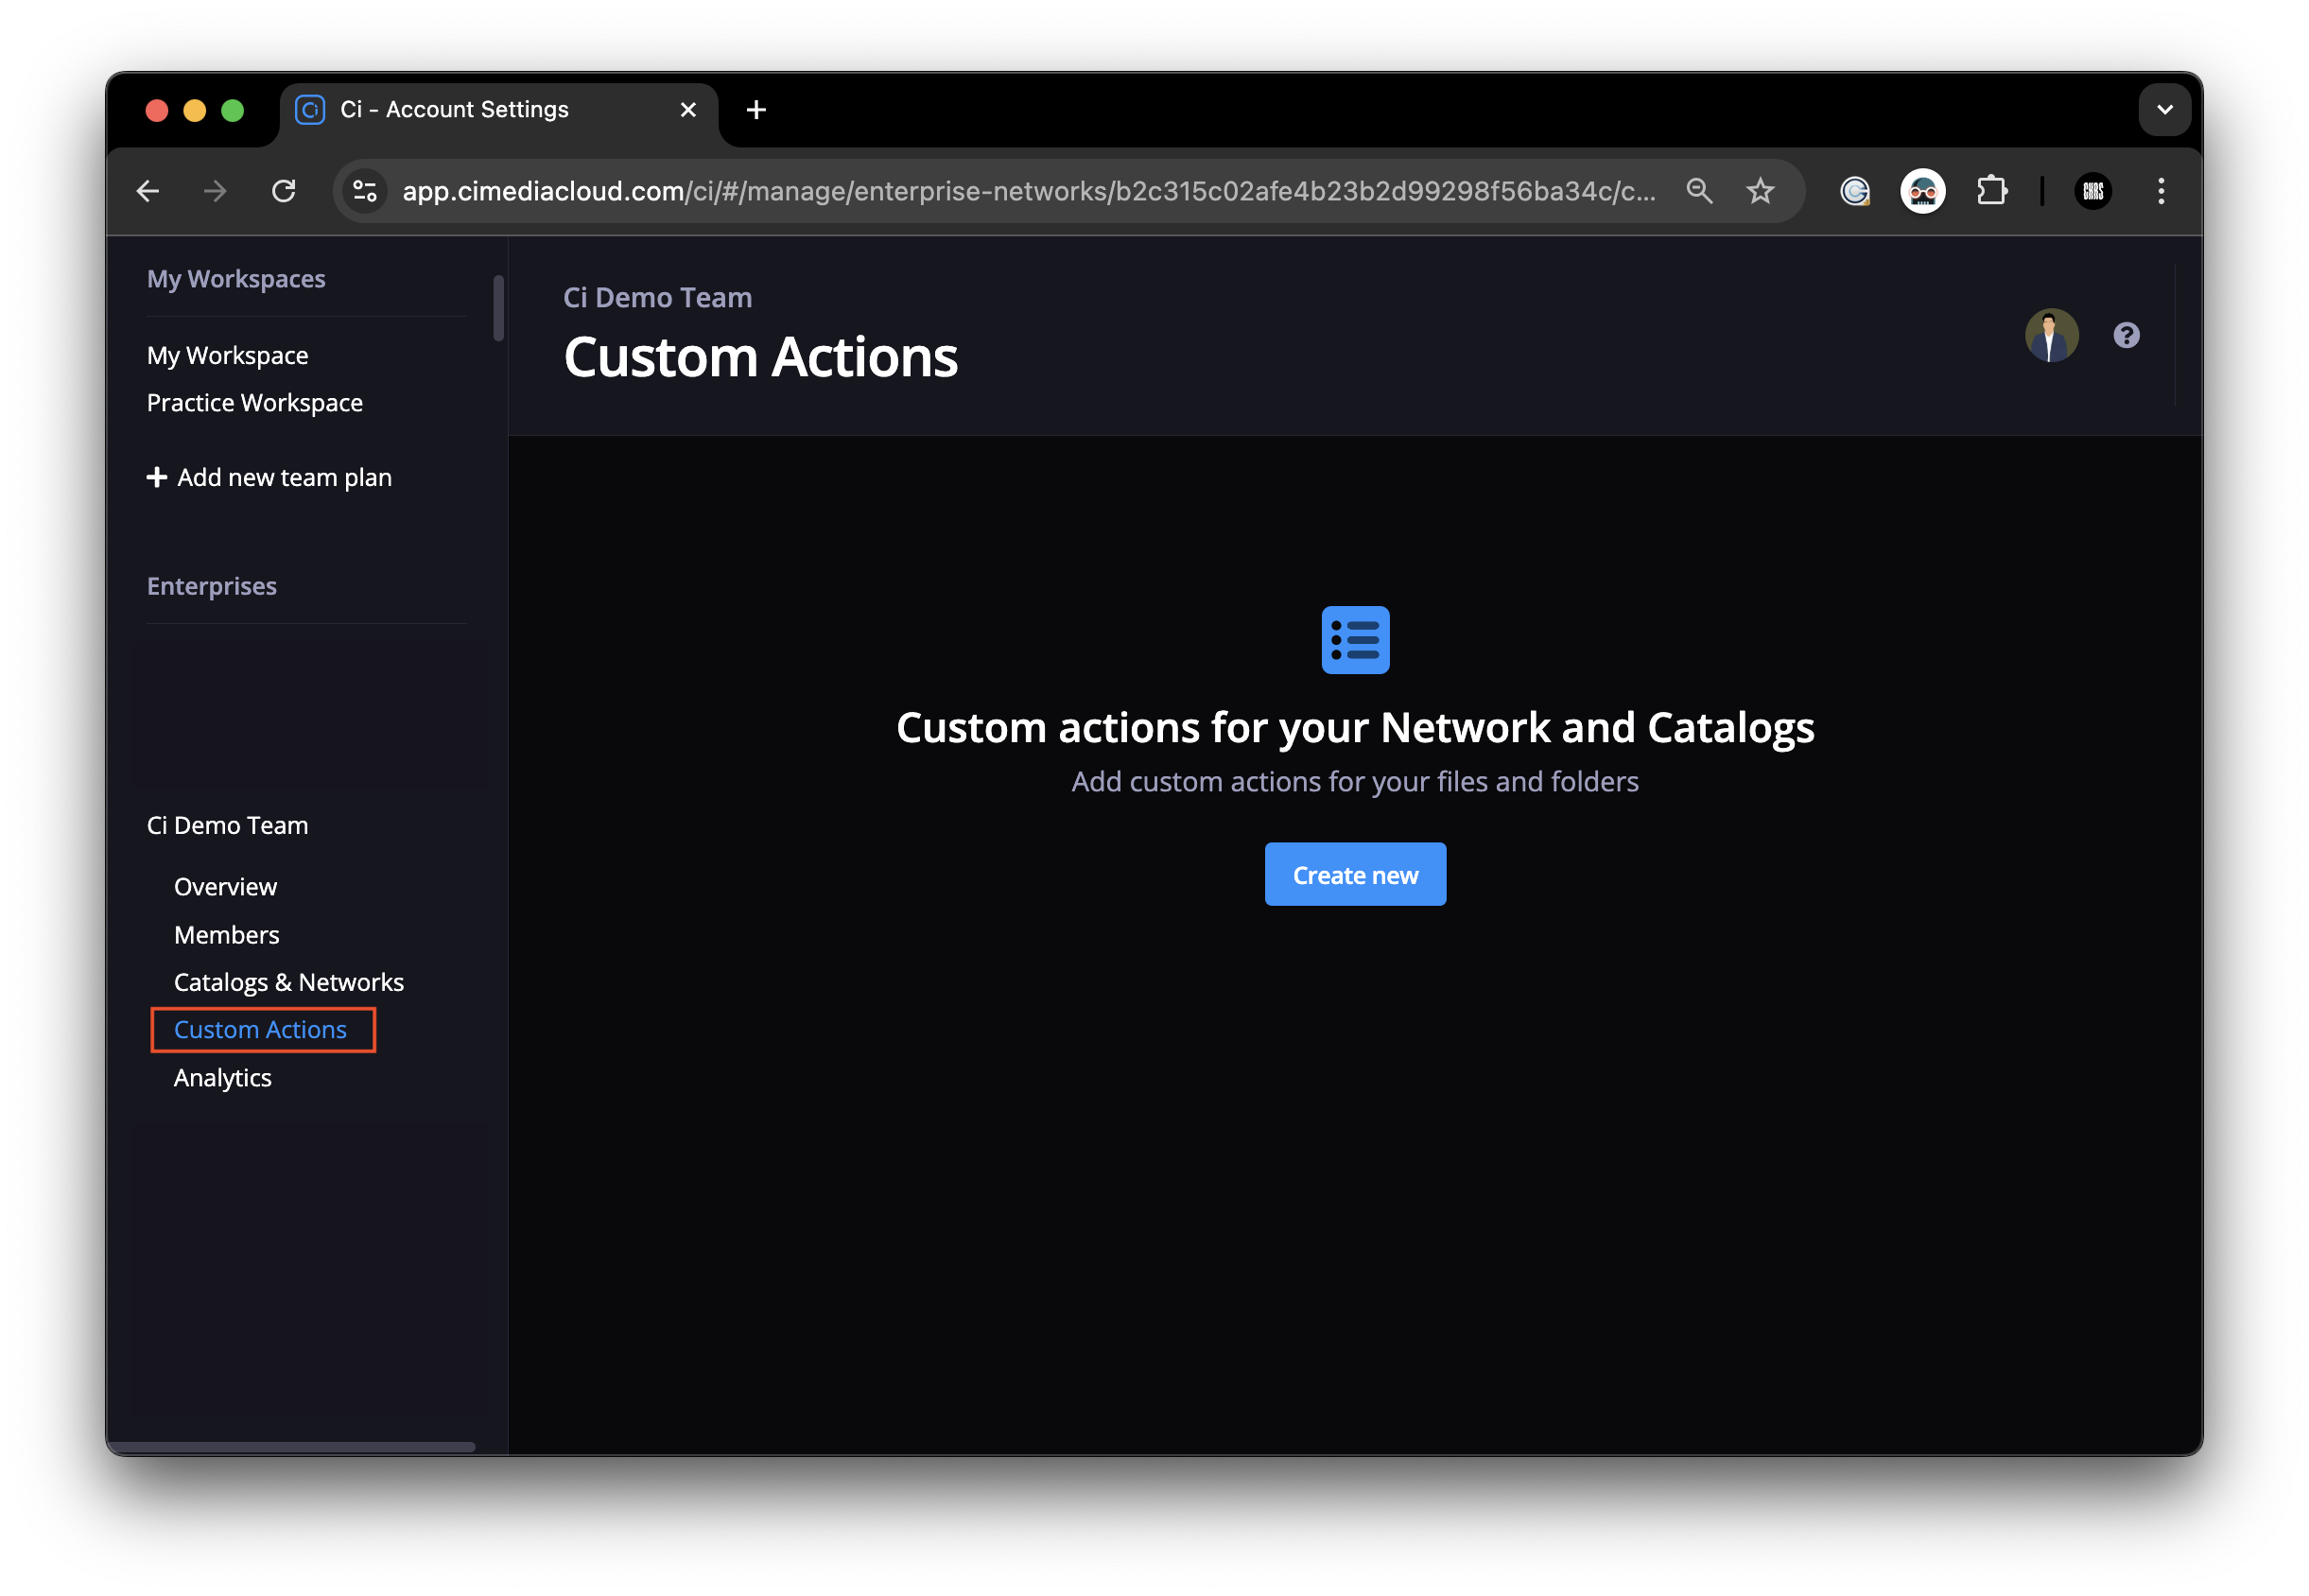
Task: Open a new browser tab
Action: [x=756, y=110]
